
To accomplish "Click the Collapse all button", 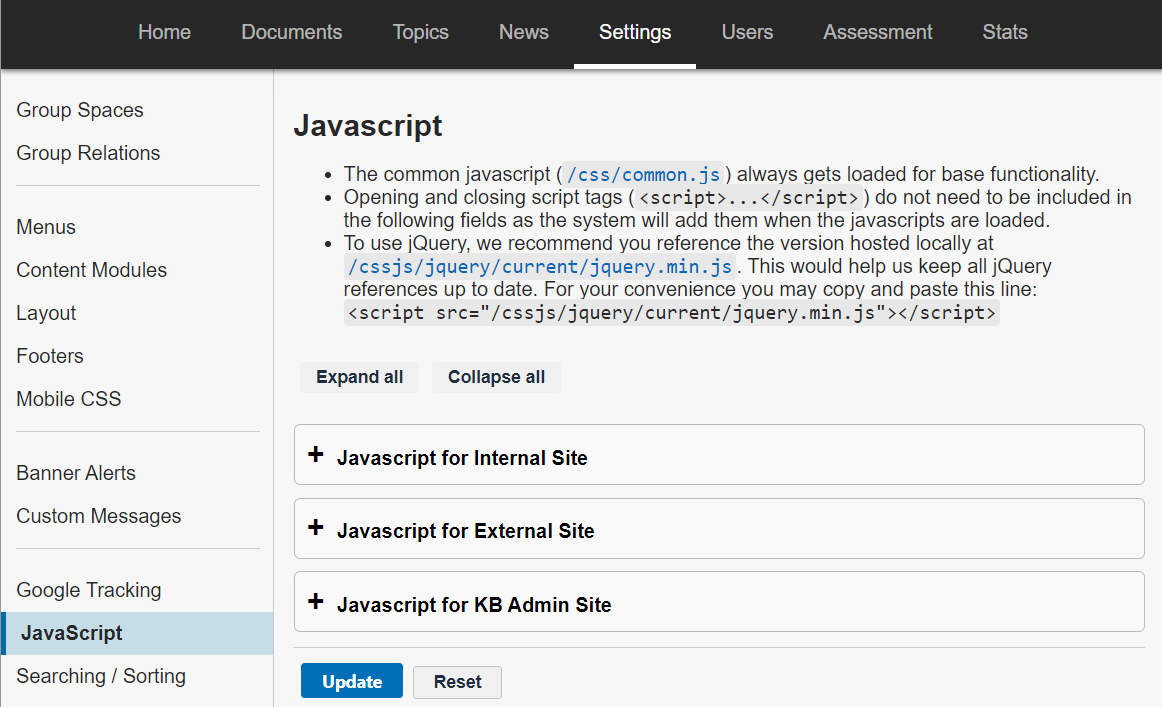I will (x=497, y=377).
